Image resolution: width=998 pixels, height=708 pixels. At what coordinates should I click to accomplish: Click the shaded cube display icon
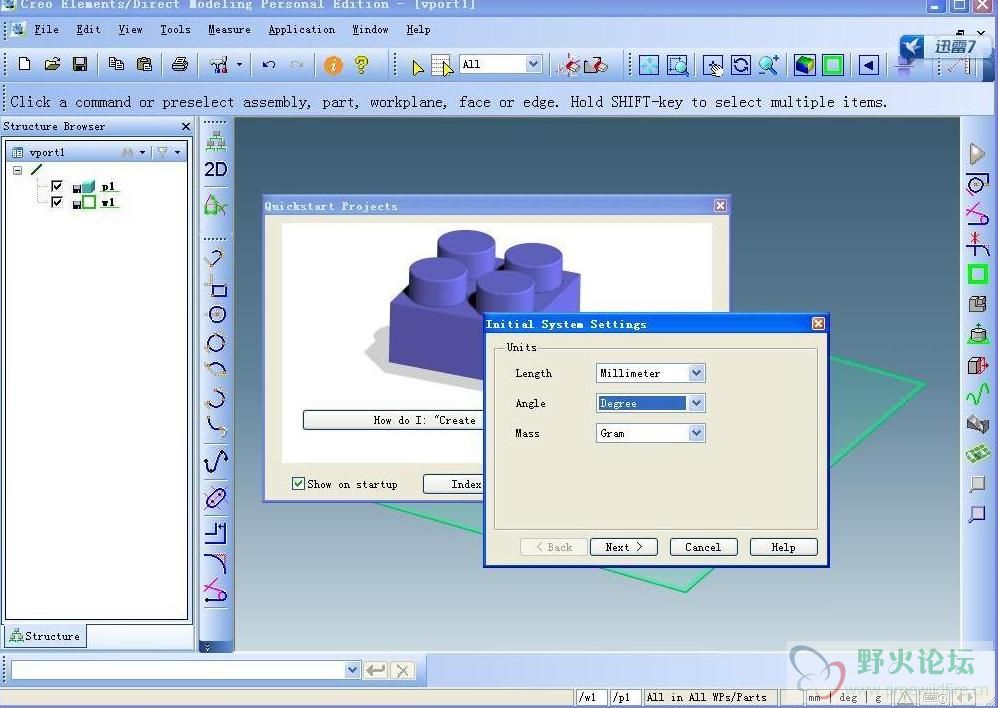[805, 65]
